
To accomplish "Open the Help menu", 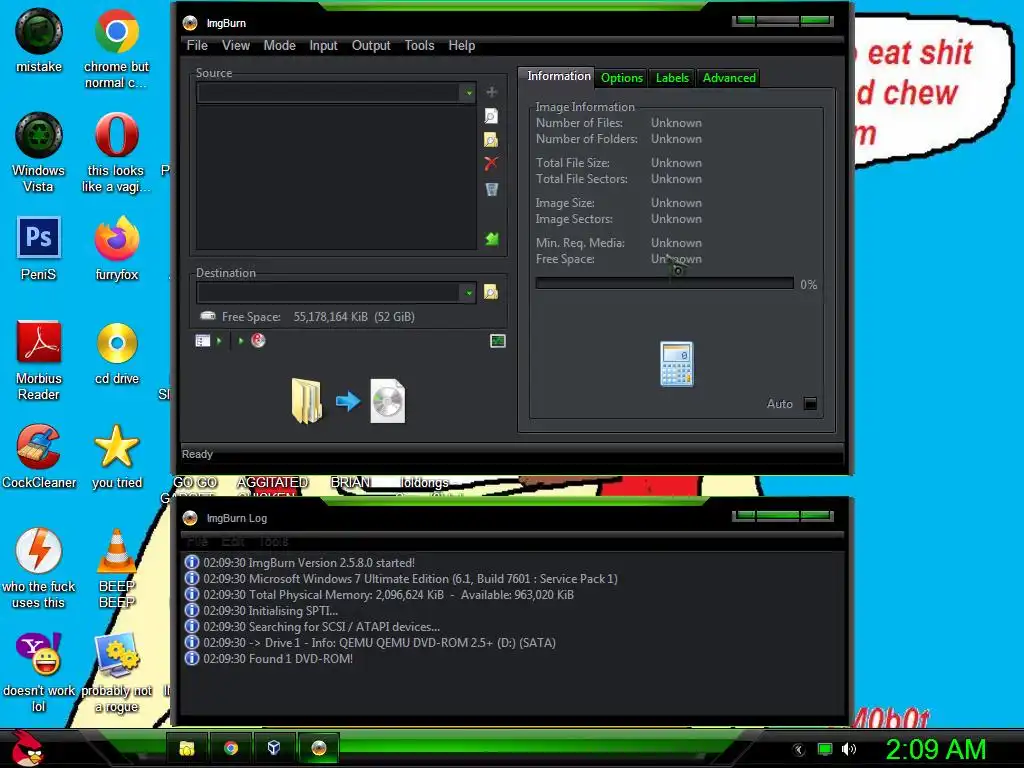I will click(x=462, y=46).
